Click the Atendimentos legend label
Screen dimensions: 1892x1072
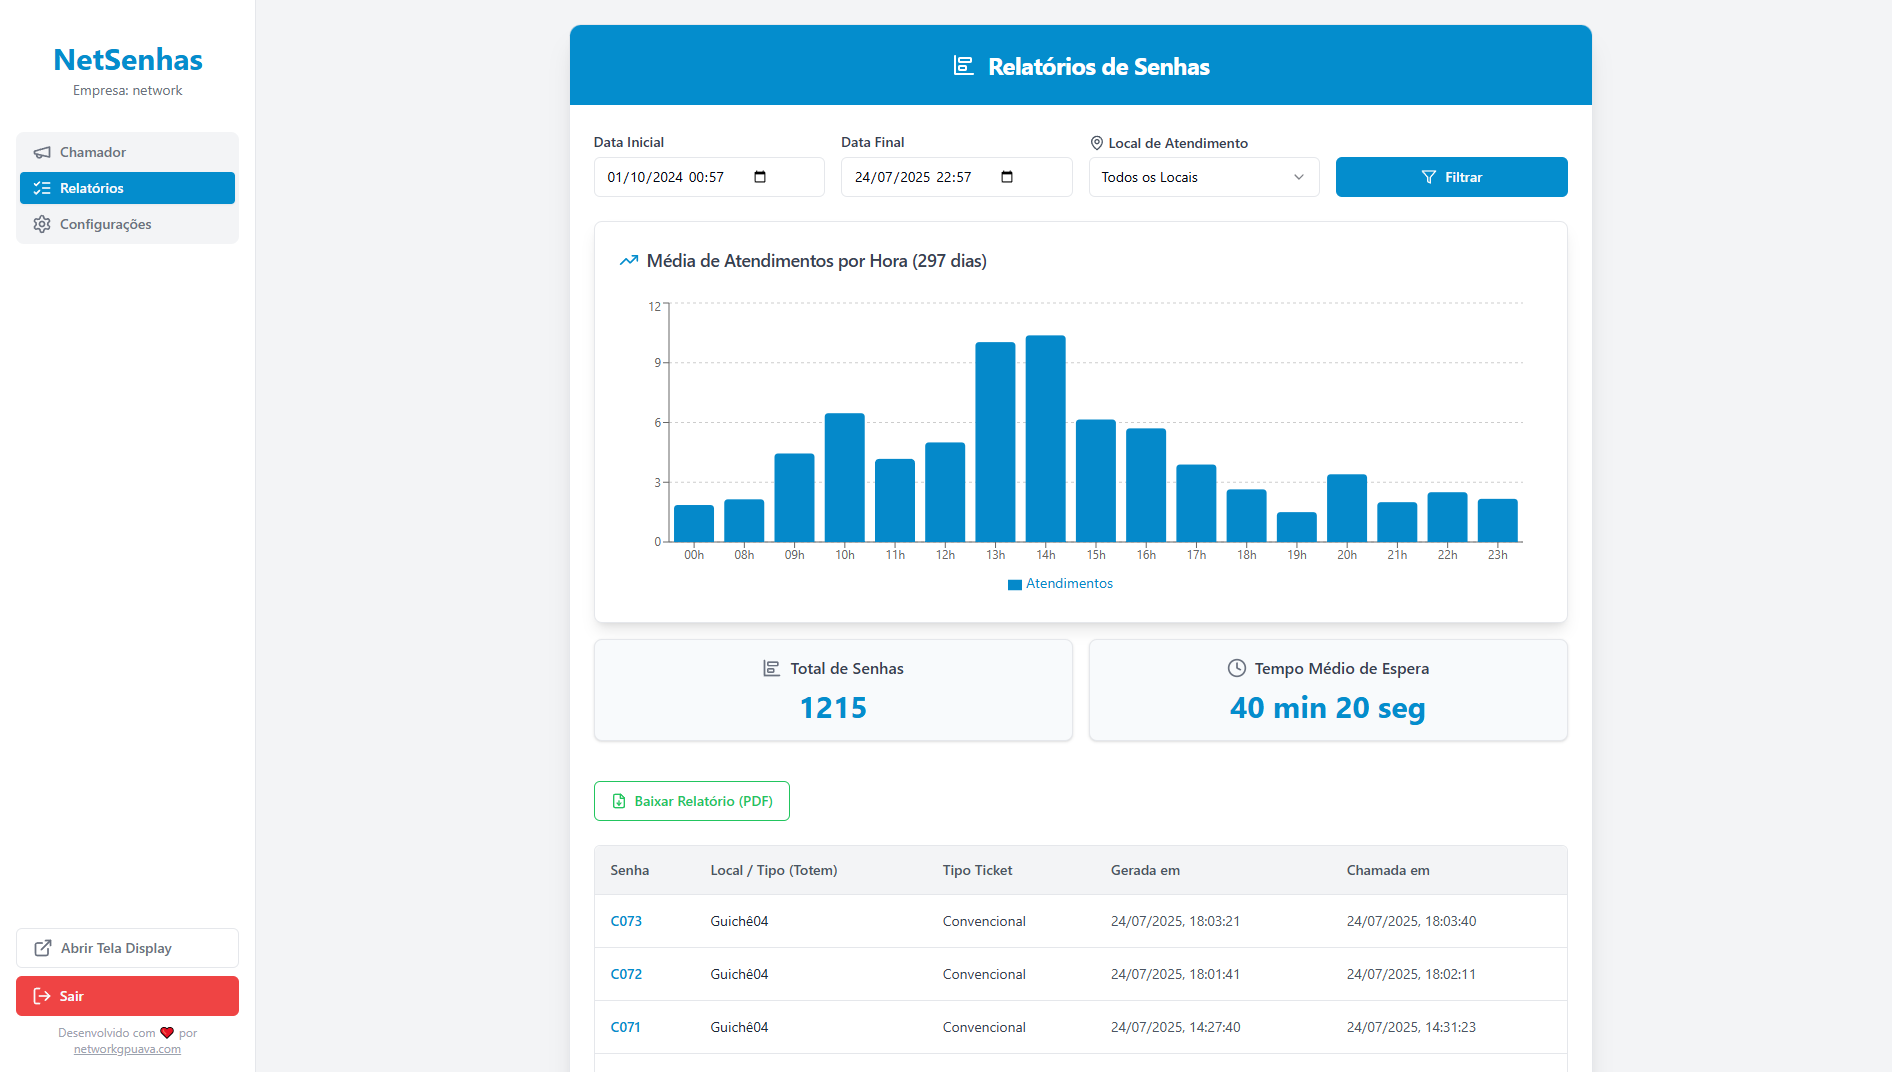point(1069,584)
